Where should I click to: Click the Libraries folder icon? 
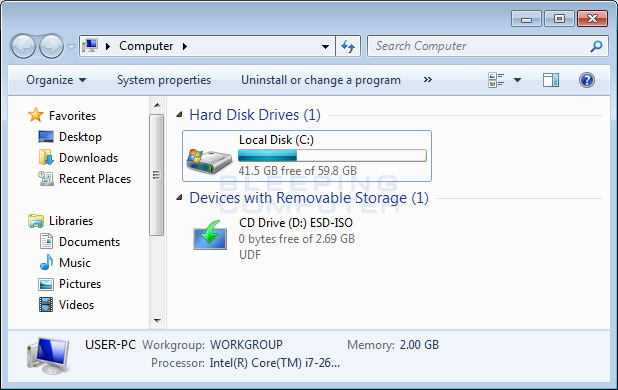pyautogui.click(x=36, y=221)
